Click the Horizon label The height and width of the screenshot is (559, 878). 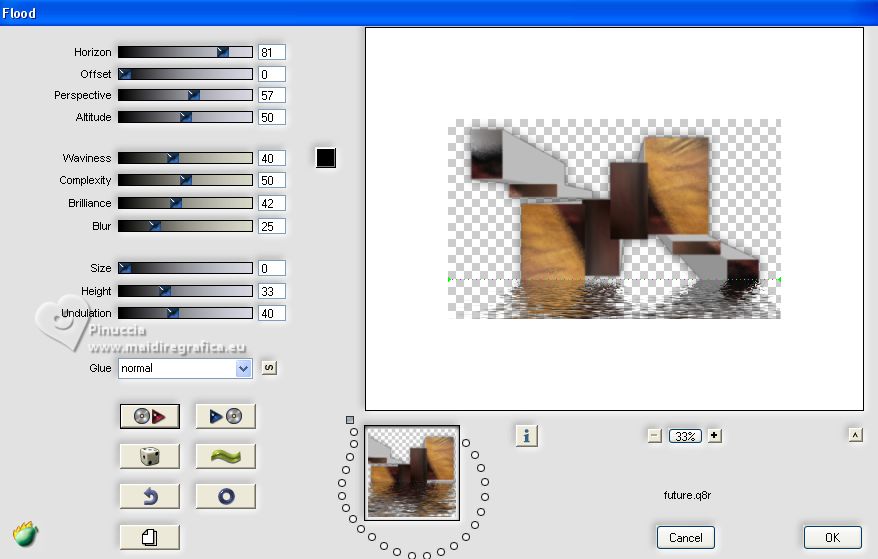[x=92, y=52]
